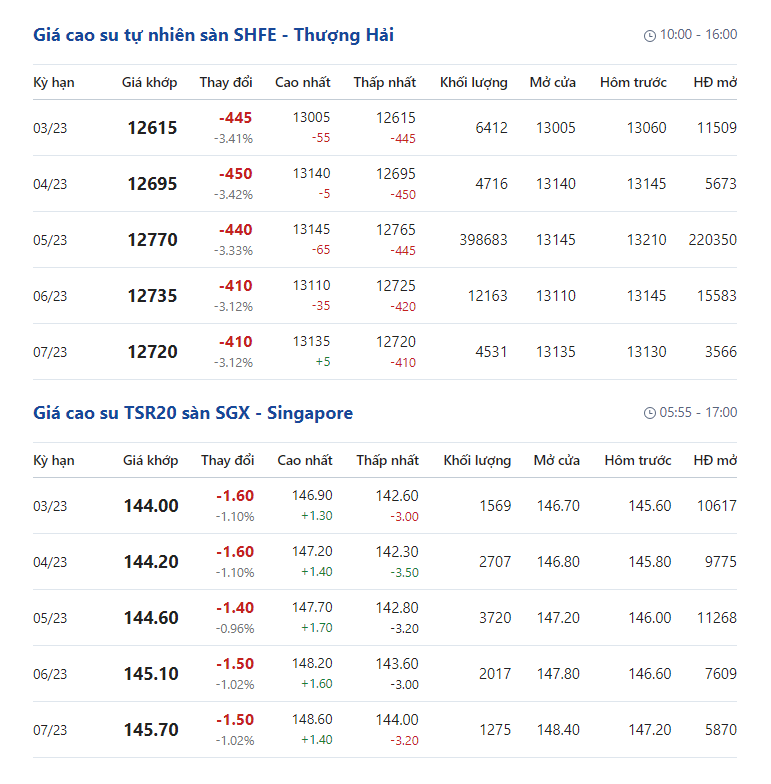This screenshot has height=784, width=771.
Task: Select the volume value 12163
Action: coord(487,296)
